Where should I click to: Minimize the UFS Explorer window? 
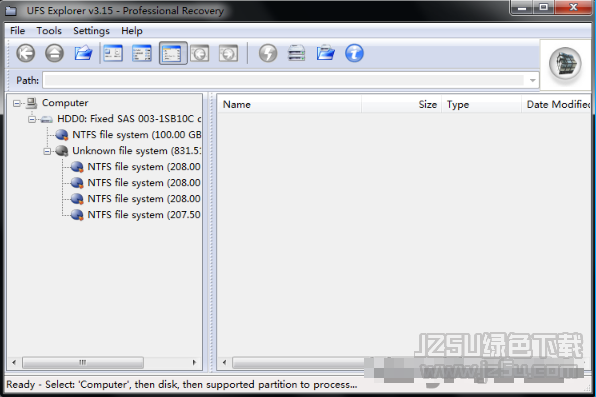522,8
